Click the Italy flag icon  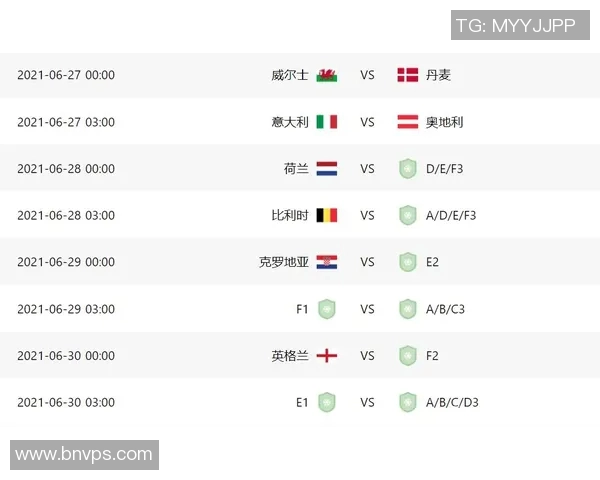[327, 122]
